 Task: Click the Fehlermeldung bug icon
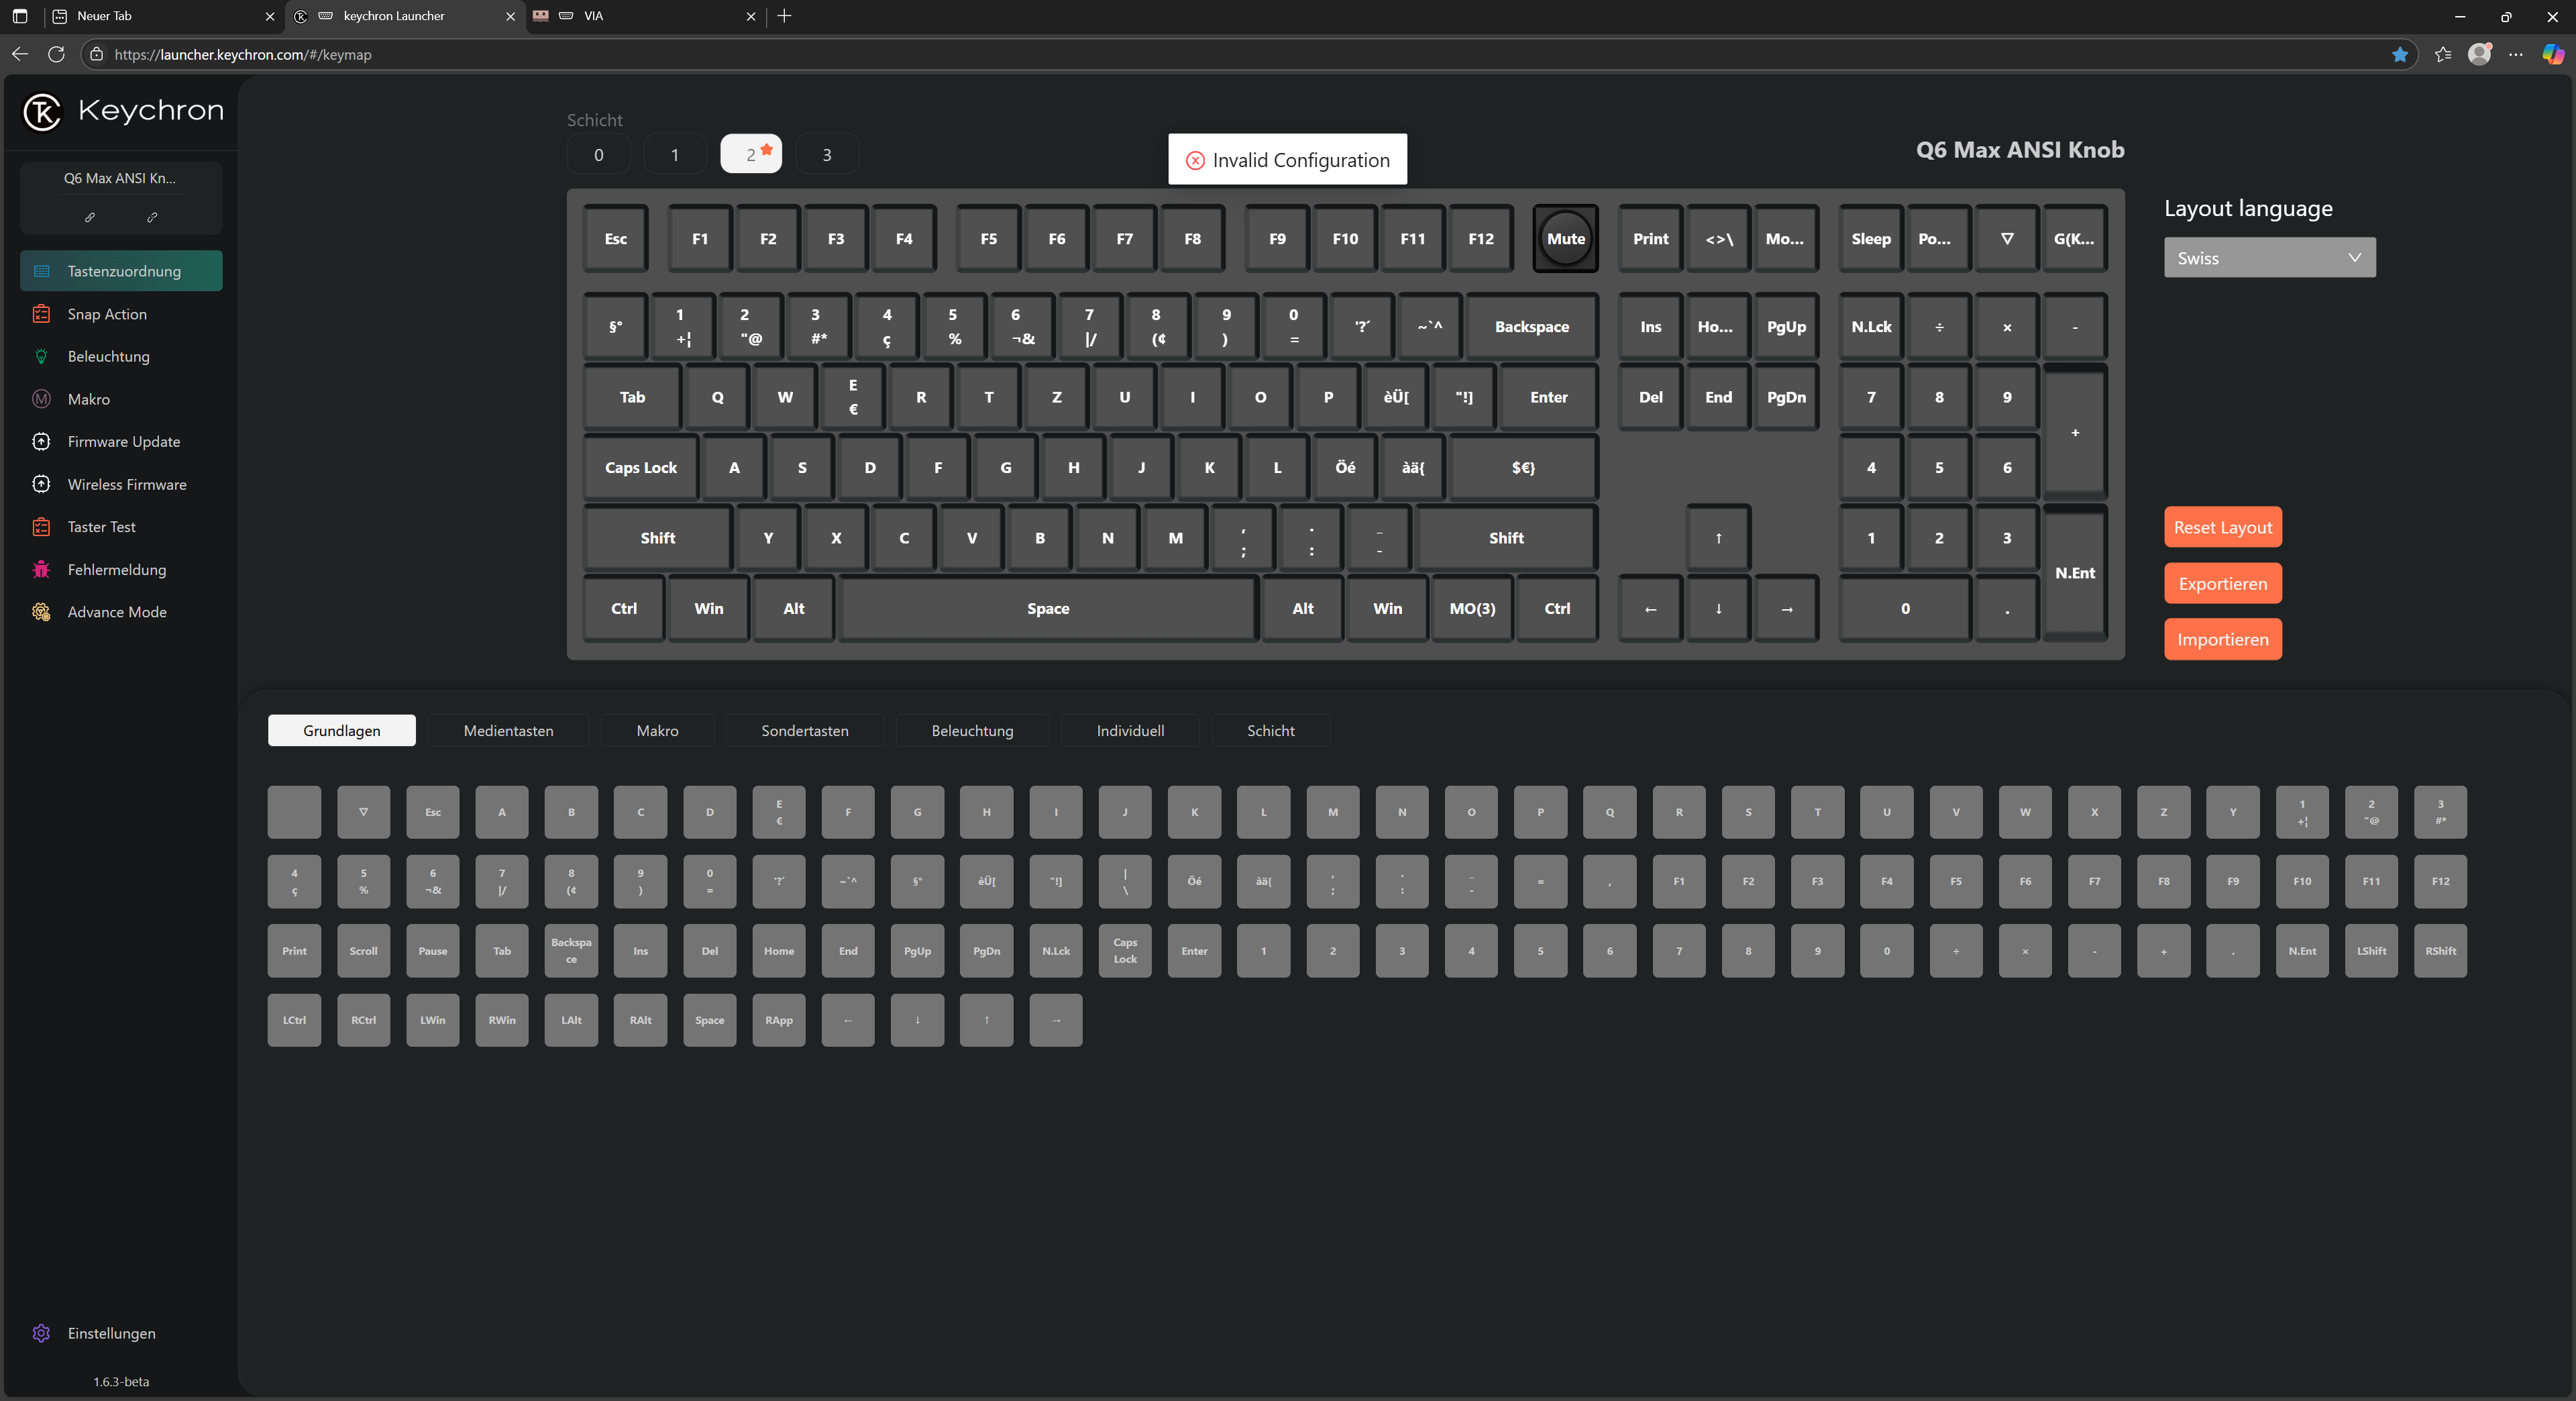(41, 569)
